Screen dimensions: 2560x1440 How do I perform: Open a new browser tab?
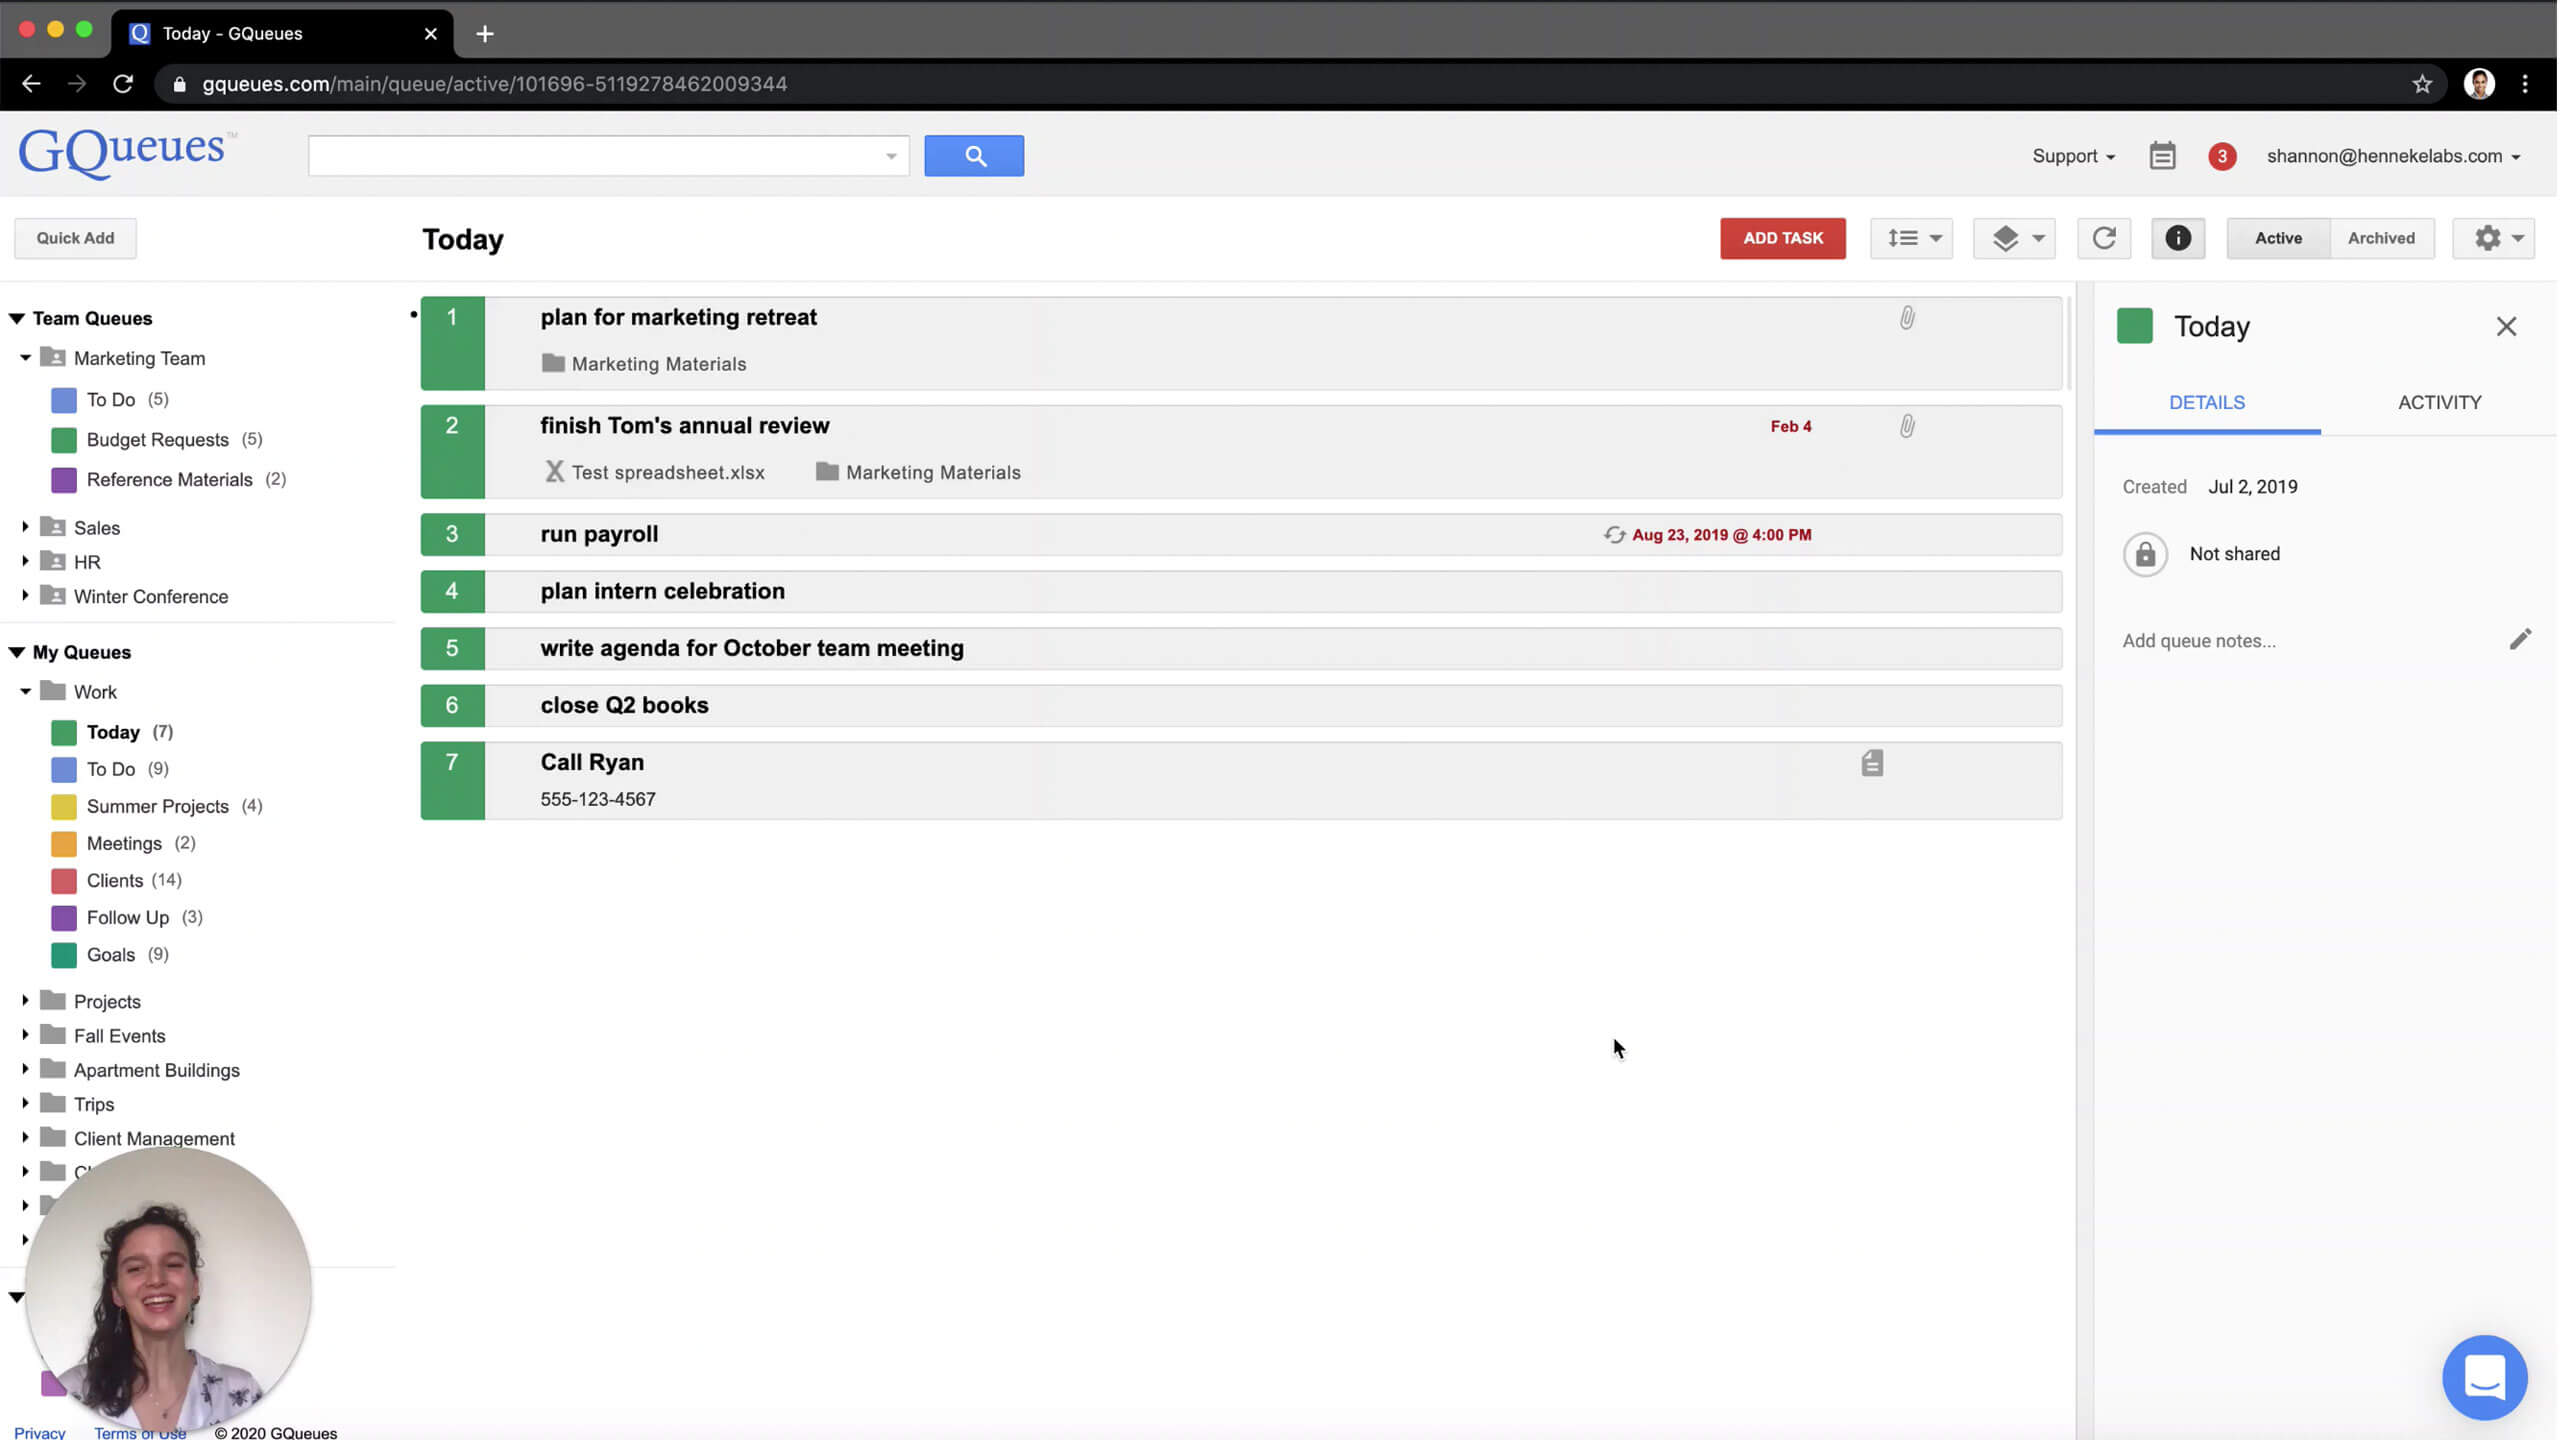click(485, 34)
